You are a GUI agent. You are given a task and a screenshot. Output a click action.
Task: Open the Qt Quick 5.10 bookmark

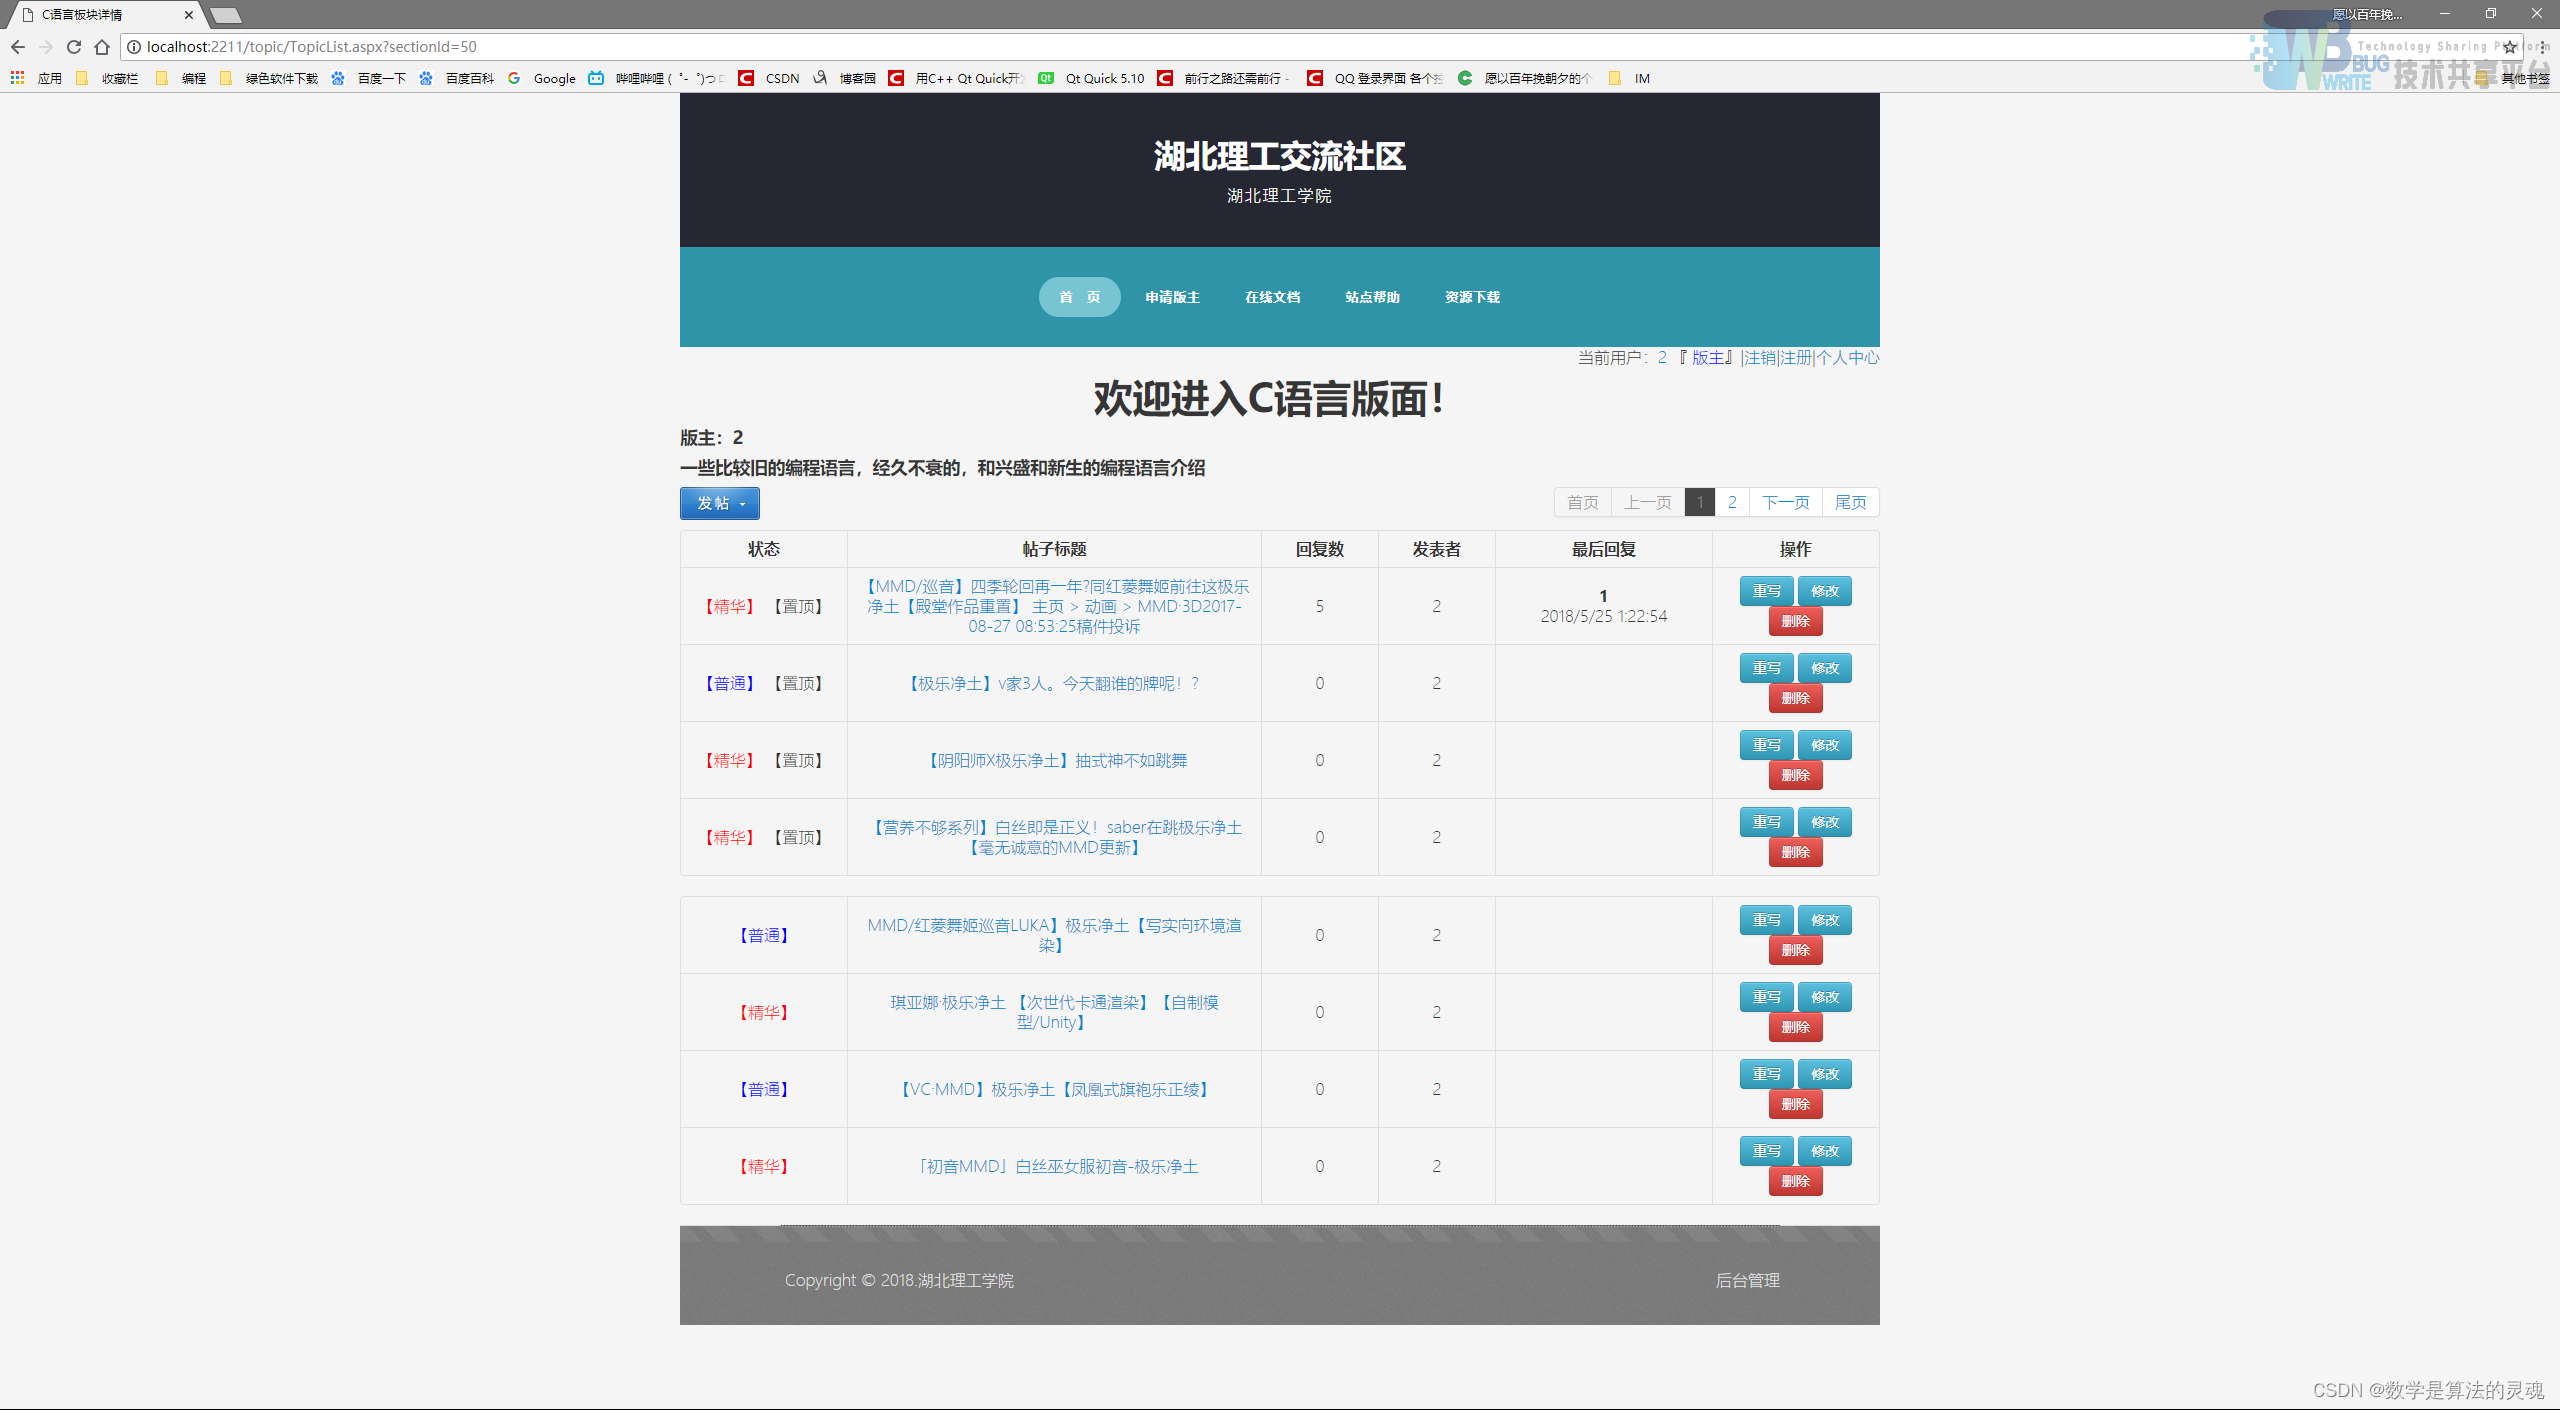coord(1104,78)
